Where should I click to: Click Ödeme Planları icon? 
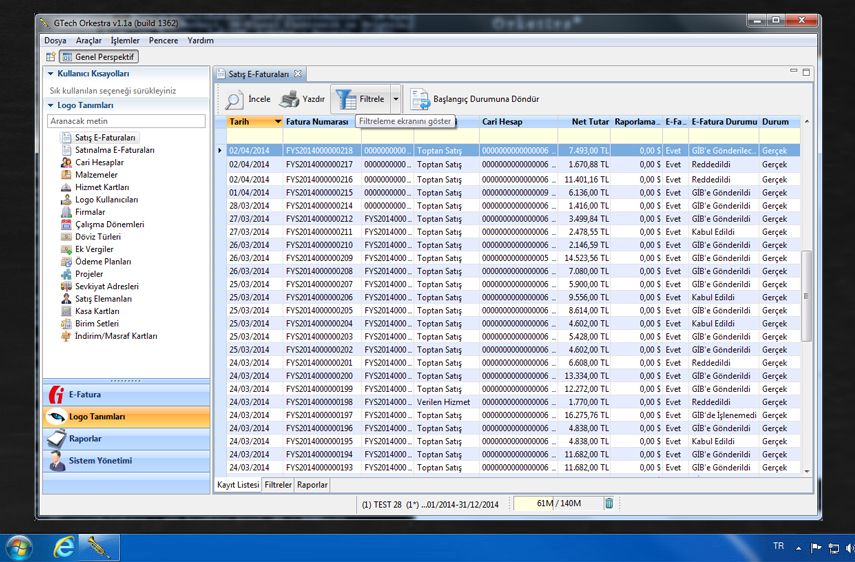coord(67,262)
